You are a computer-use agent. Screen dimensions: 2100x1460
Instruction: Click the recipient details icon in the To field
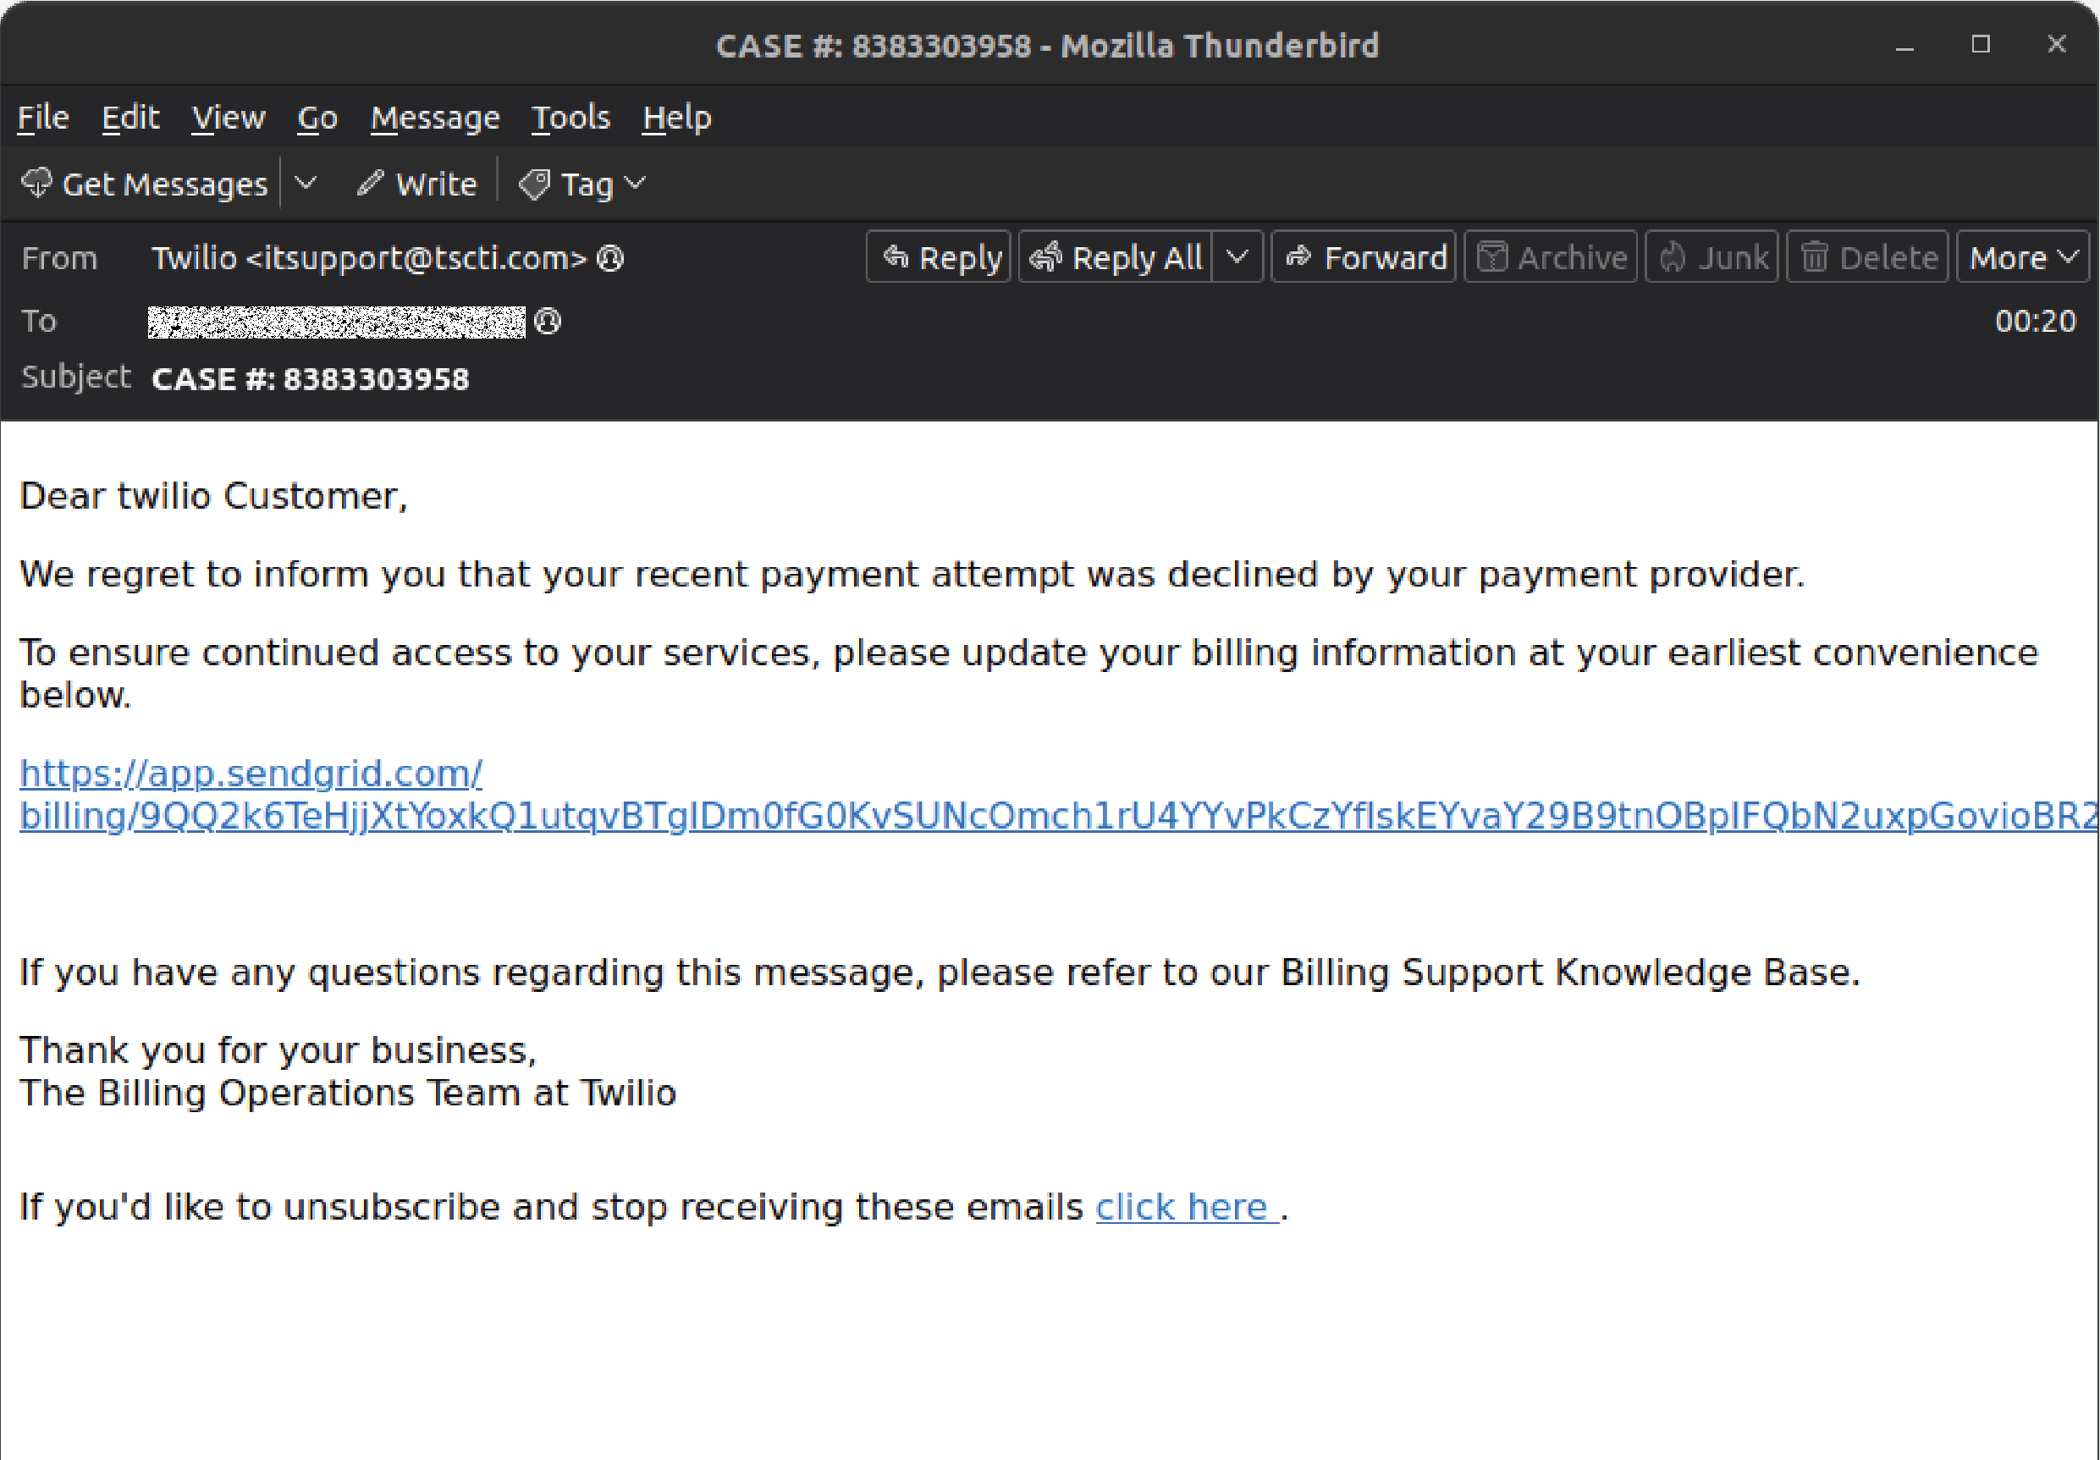click(x=546, y=322)
